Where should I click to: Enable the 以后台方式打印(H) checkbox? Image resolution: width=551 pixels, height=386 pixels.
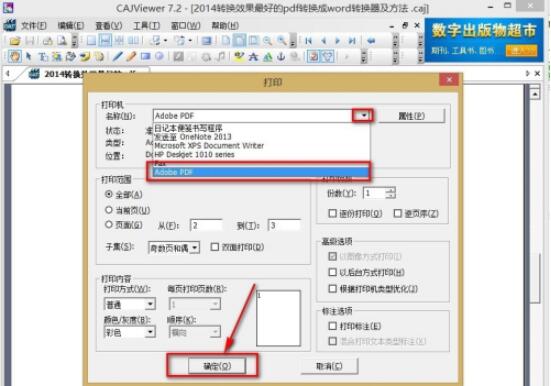[332, 272]
